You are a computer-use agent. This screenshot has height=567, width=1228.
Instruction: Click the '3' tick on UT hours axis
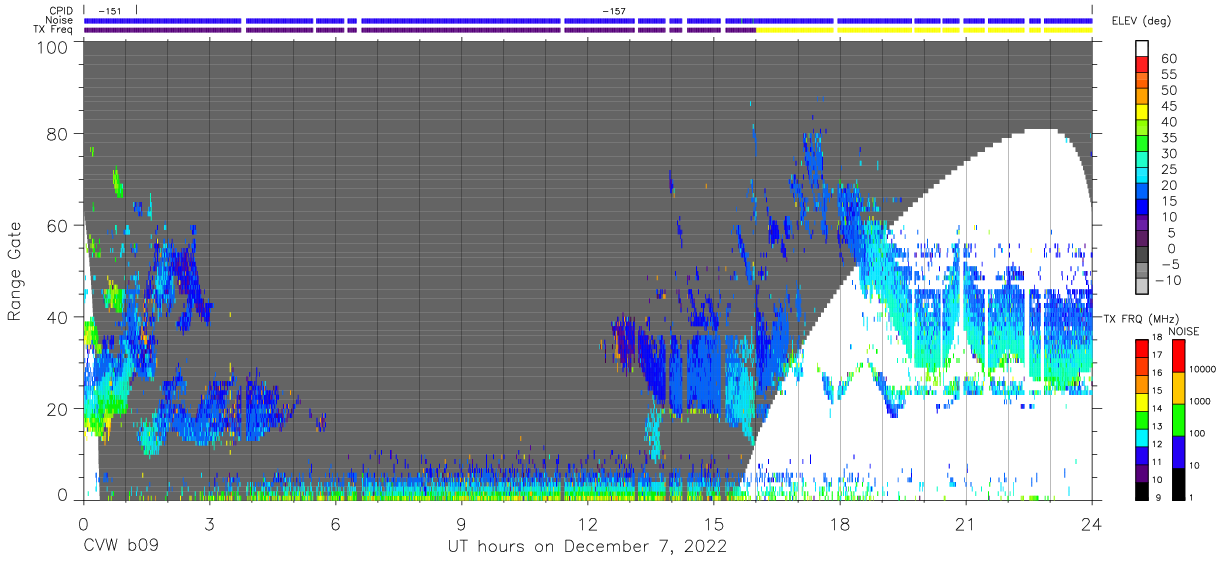point(210,524)
